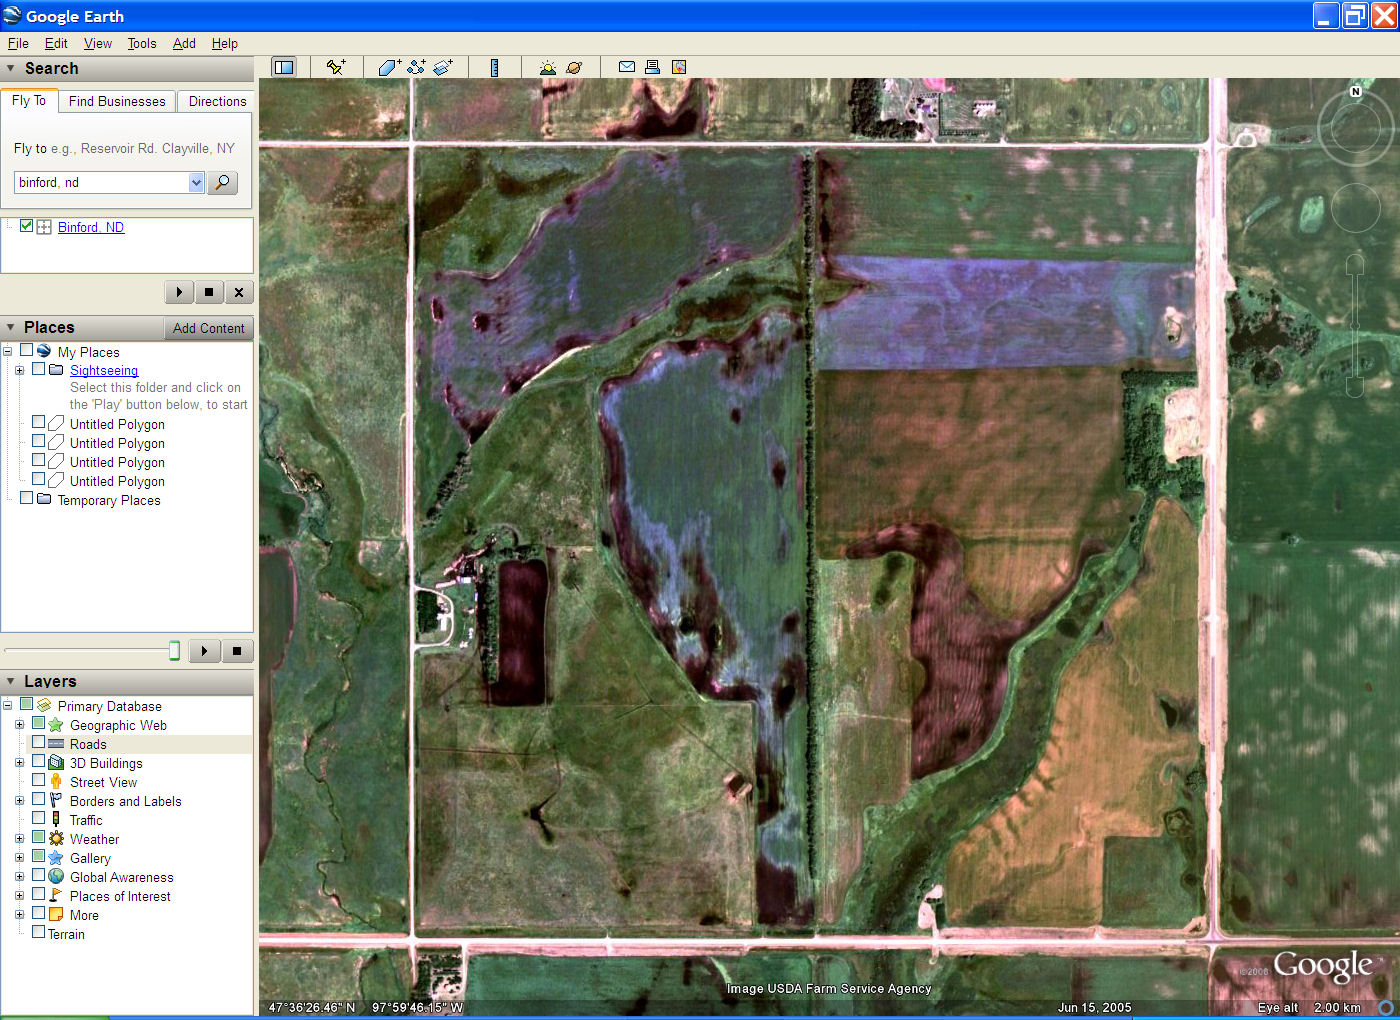Open the Print icon in toolbar

click(x=652, y=67)
